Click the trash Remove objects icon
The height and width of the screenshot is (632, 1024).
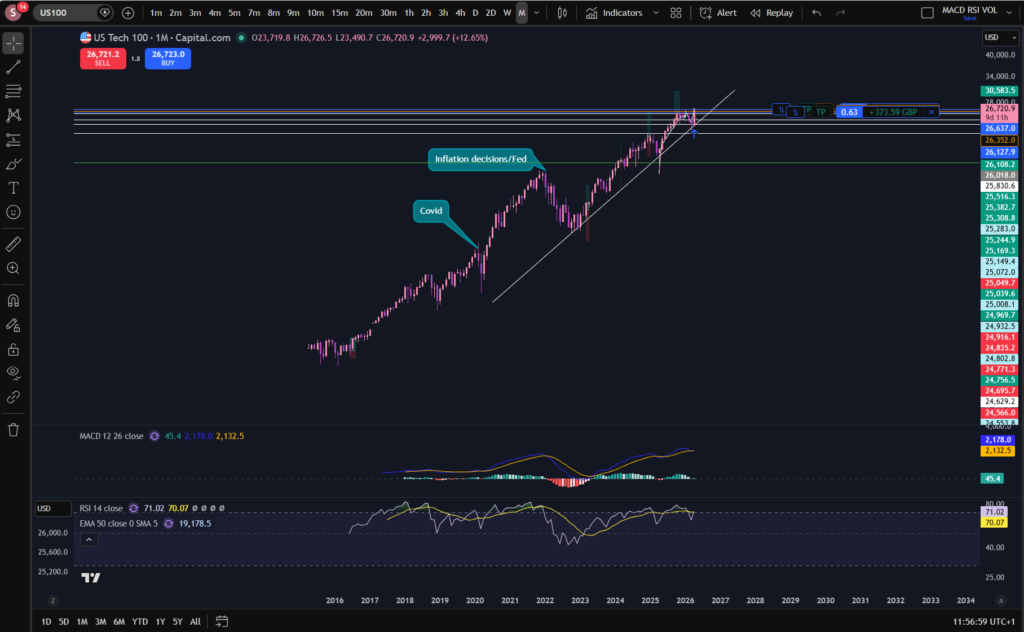coord(13,430)
